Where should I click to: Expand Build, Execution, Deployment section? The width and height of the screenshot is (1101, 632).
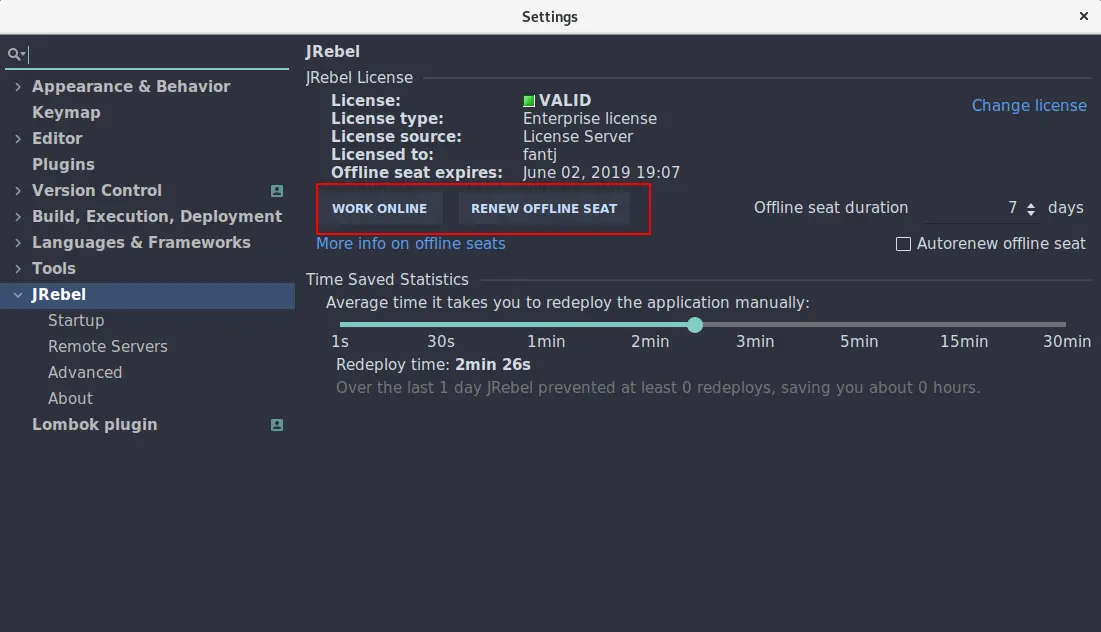point(18,217)
